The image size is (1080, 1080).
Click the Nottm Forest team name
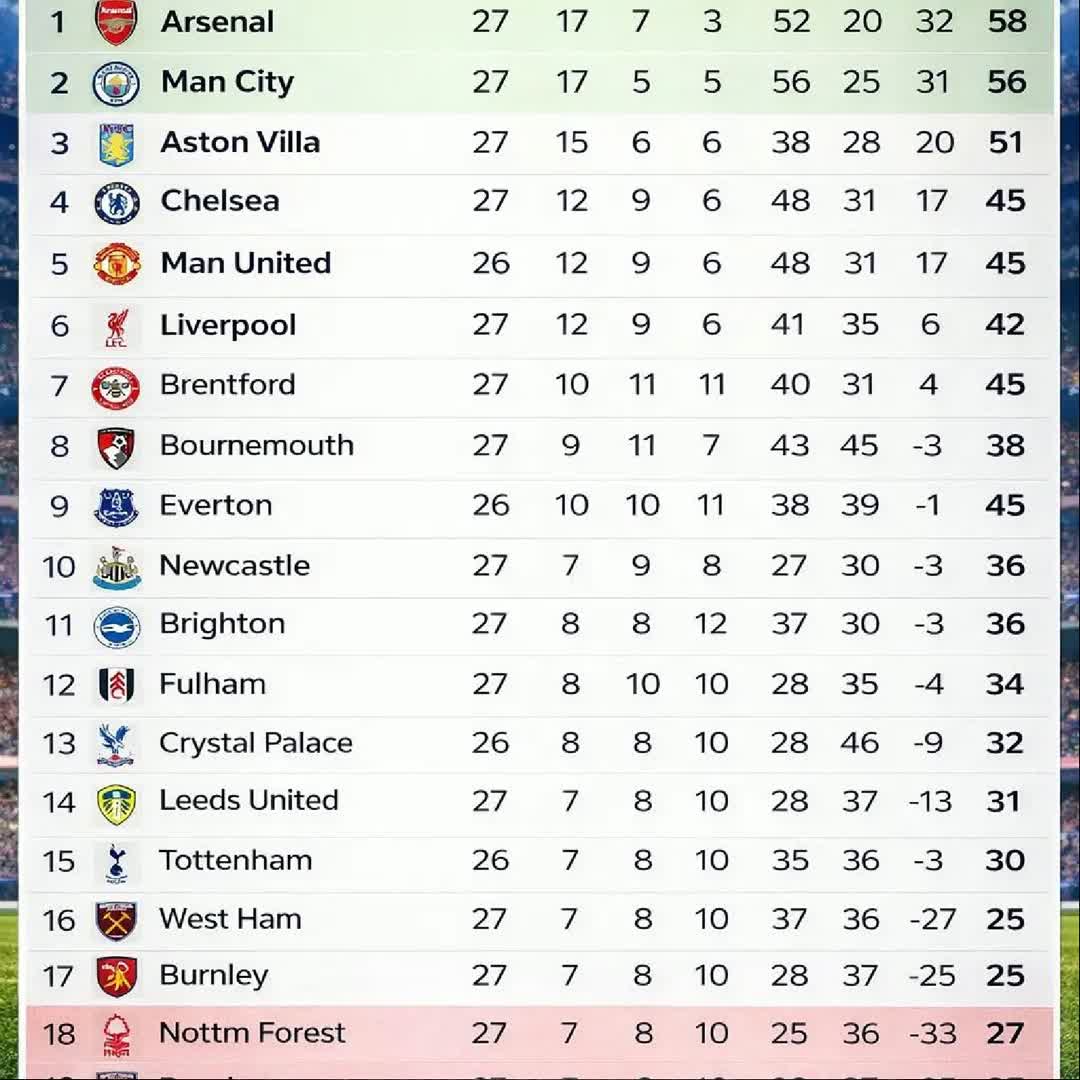point(252,1032)
